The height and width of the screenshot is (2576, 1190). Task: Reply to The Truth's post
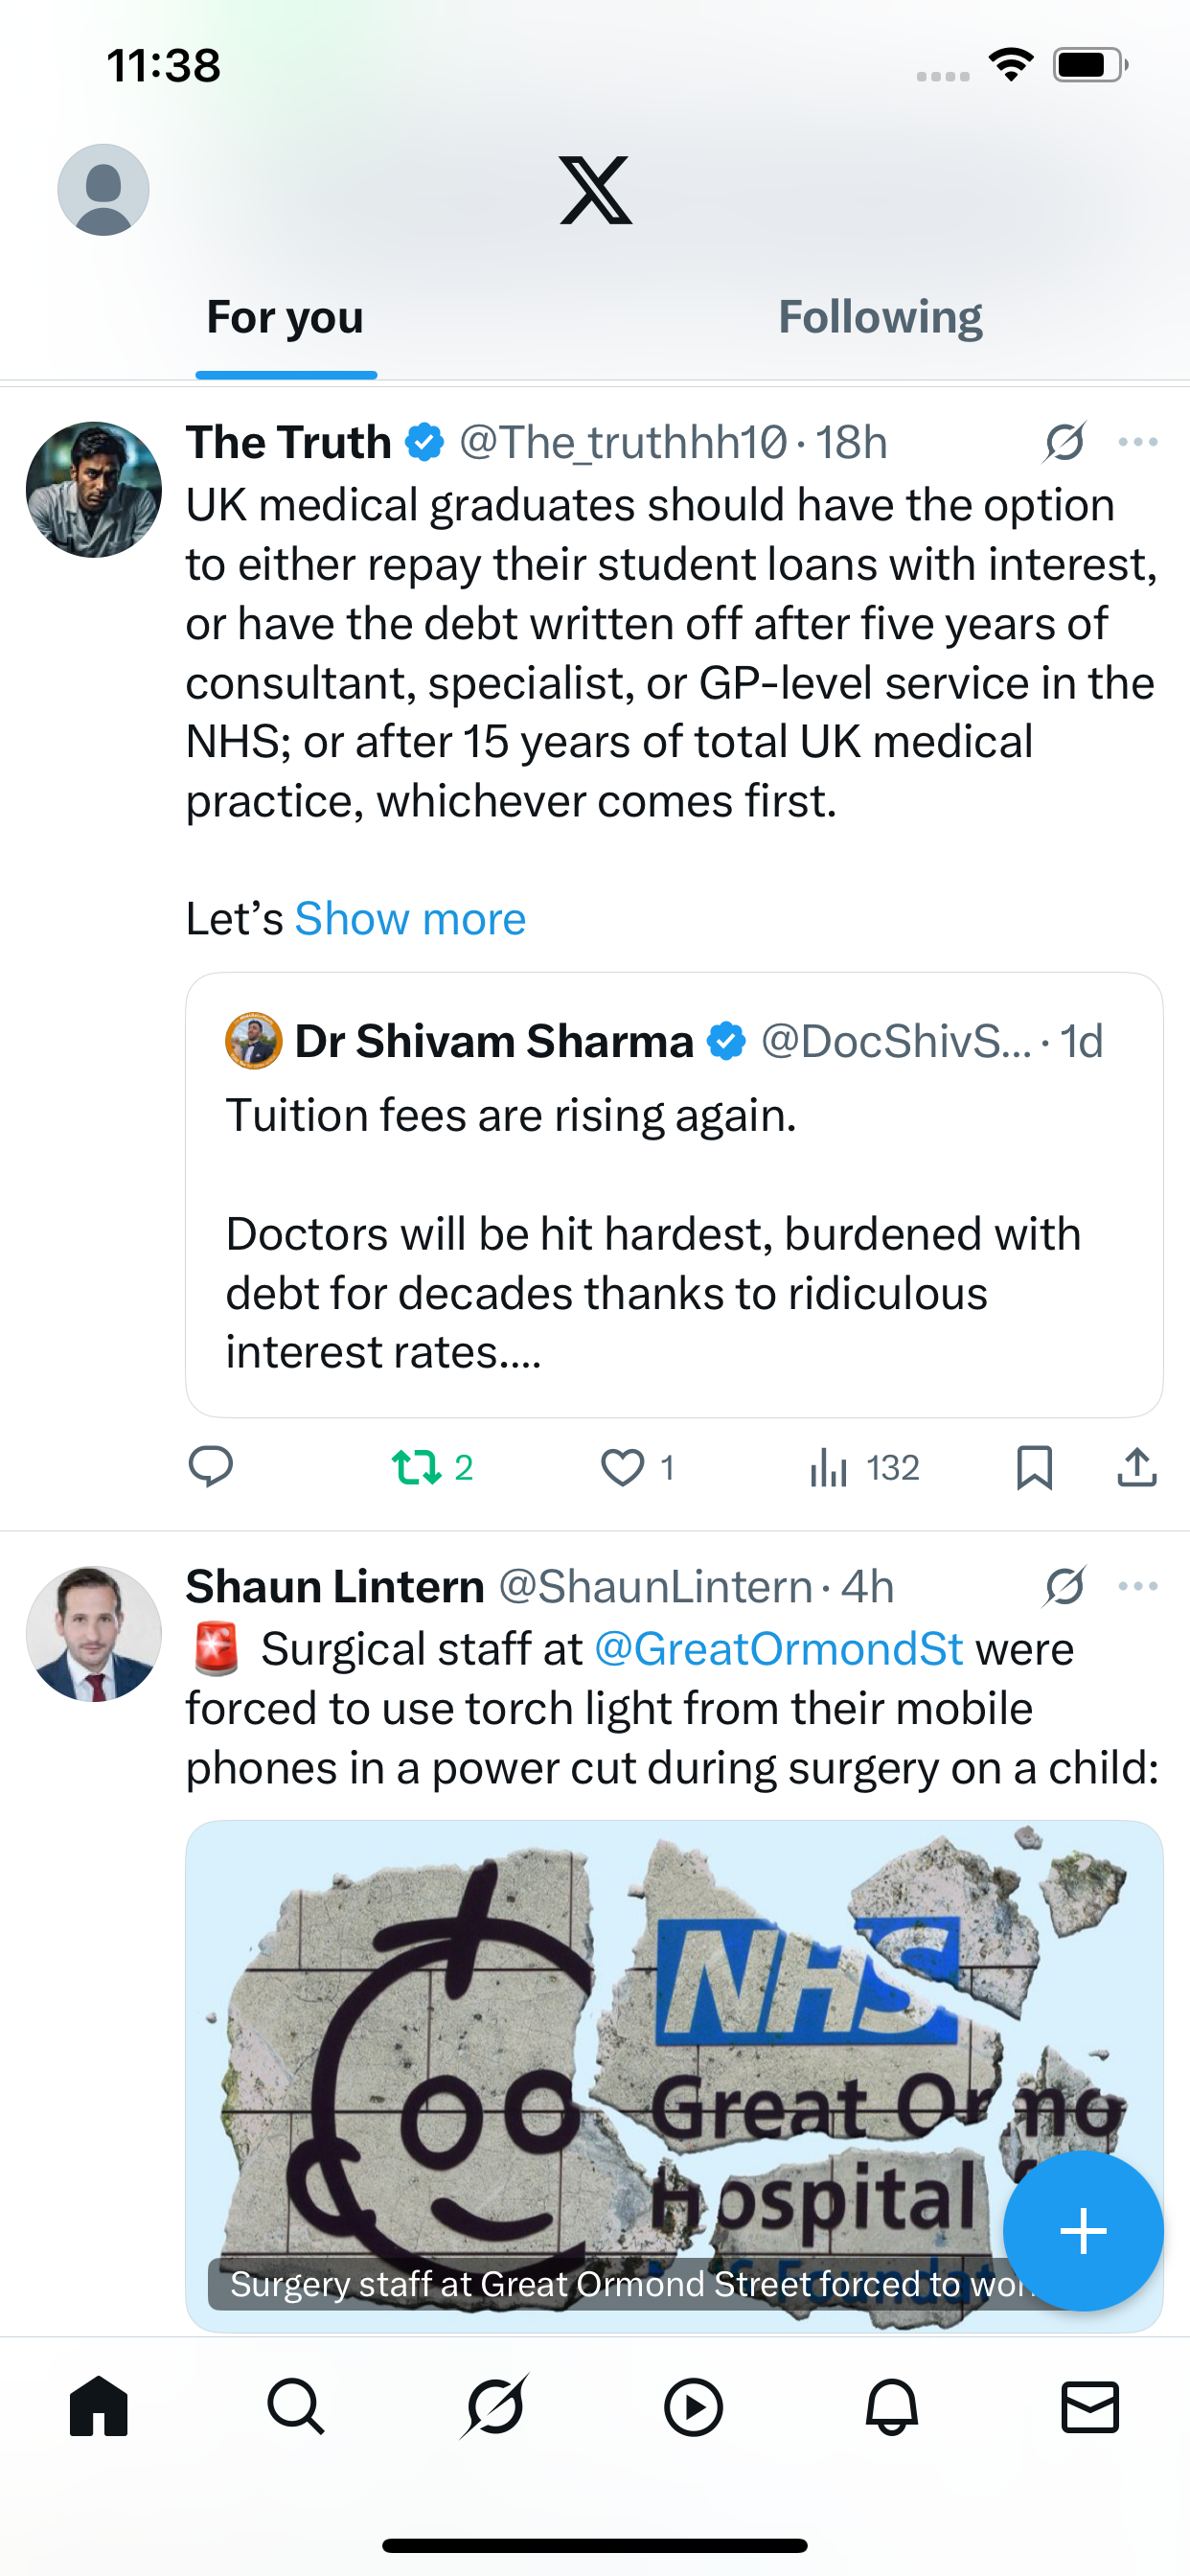(x=211, y=1467)
